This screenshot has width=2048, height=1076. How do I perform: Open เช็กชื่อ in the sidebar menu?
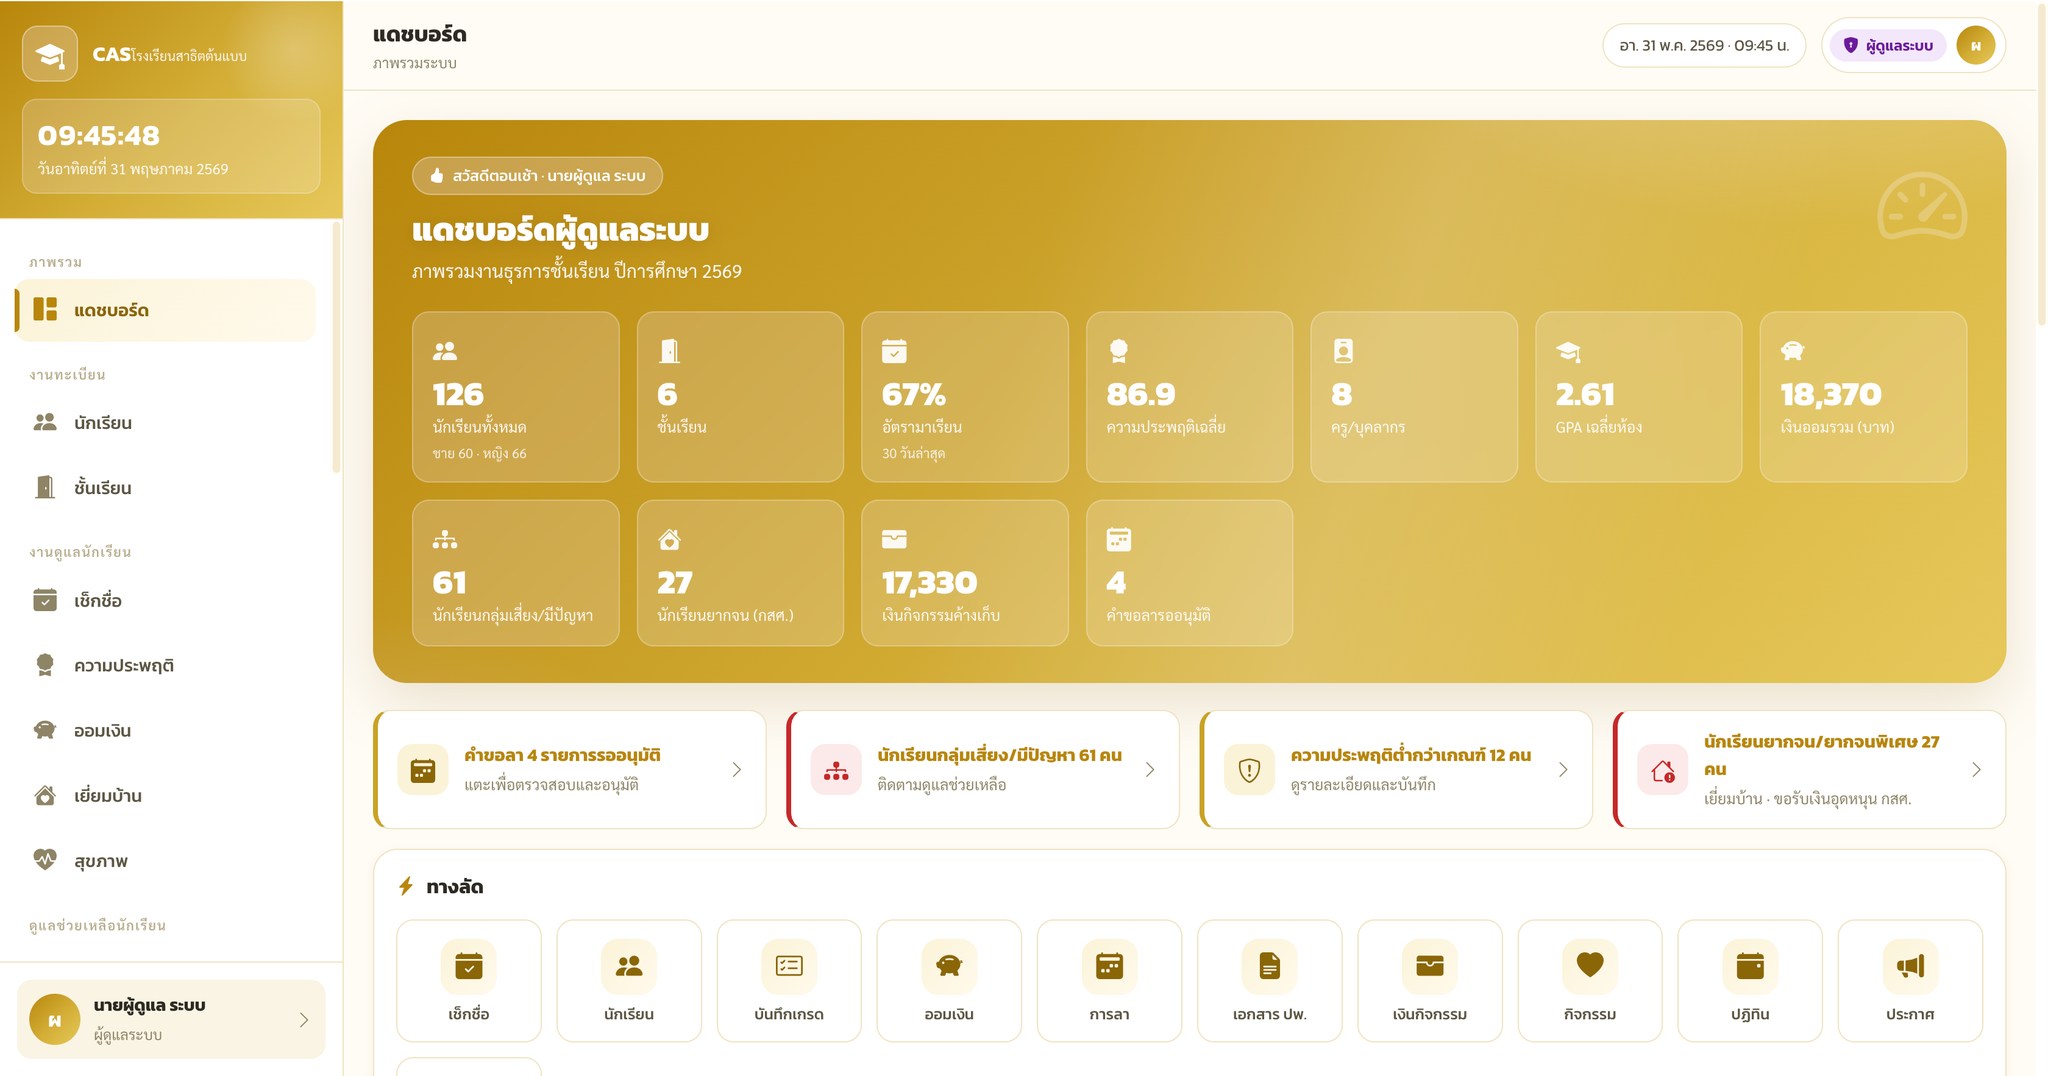166,600
